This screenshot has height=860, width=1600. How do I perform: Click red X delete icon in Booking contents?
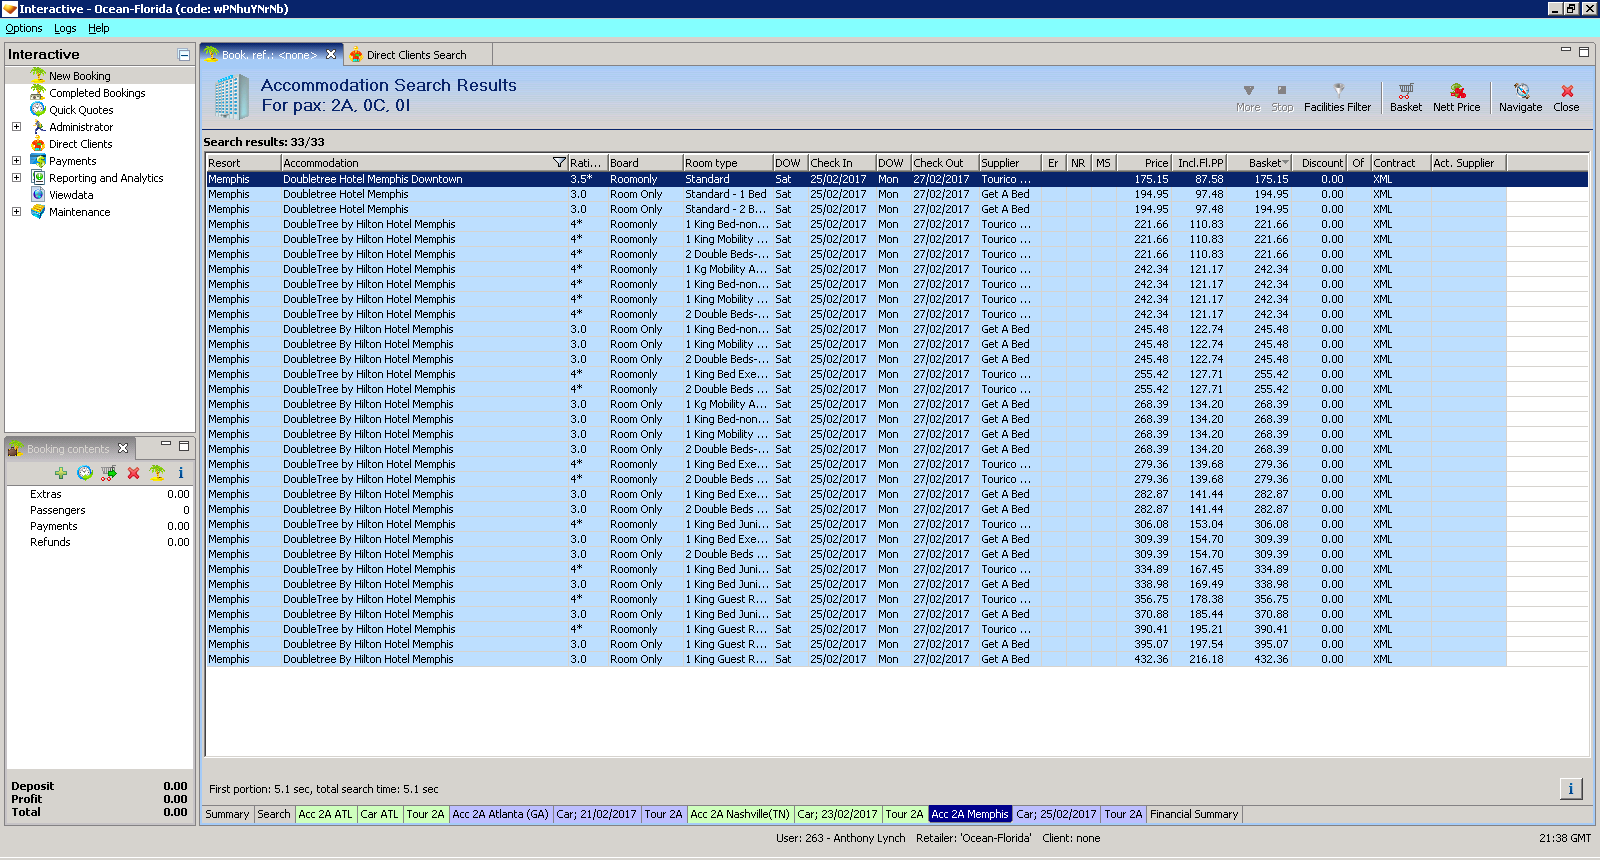[x=133, y=473]
